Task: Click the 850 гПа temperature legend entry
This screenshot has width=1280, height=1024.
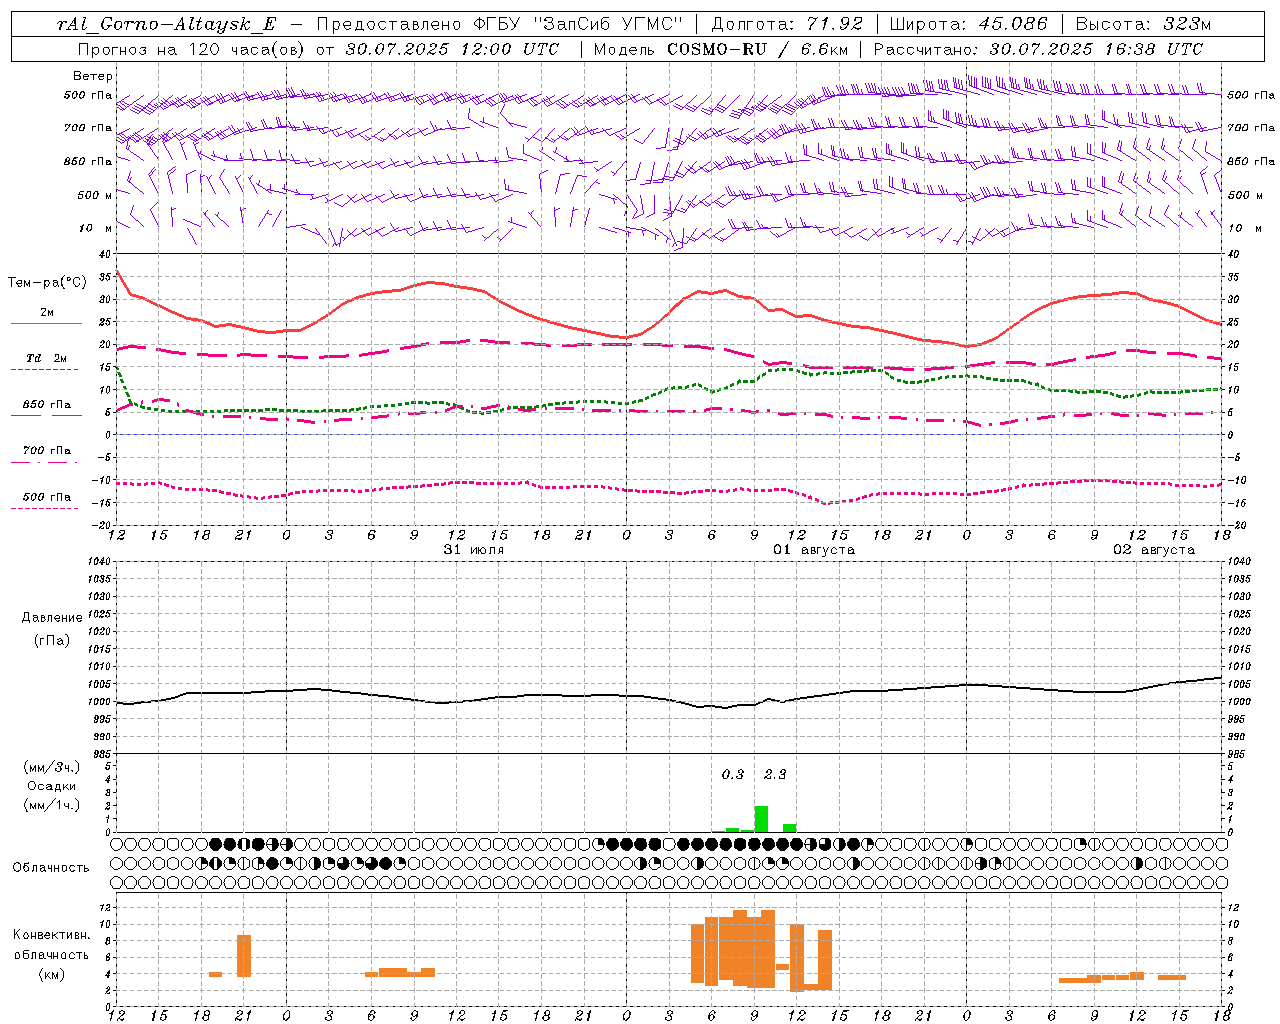Action: [x=47, y=405]
